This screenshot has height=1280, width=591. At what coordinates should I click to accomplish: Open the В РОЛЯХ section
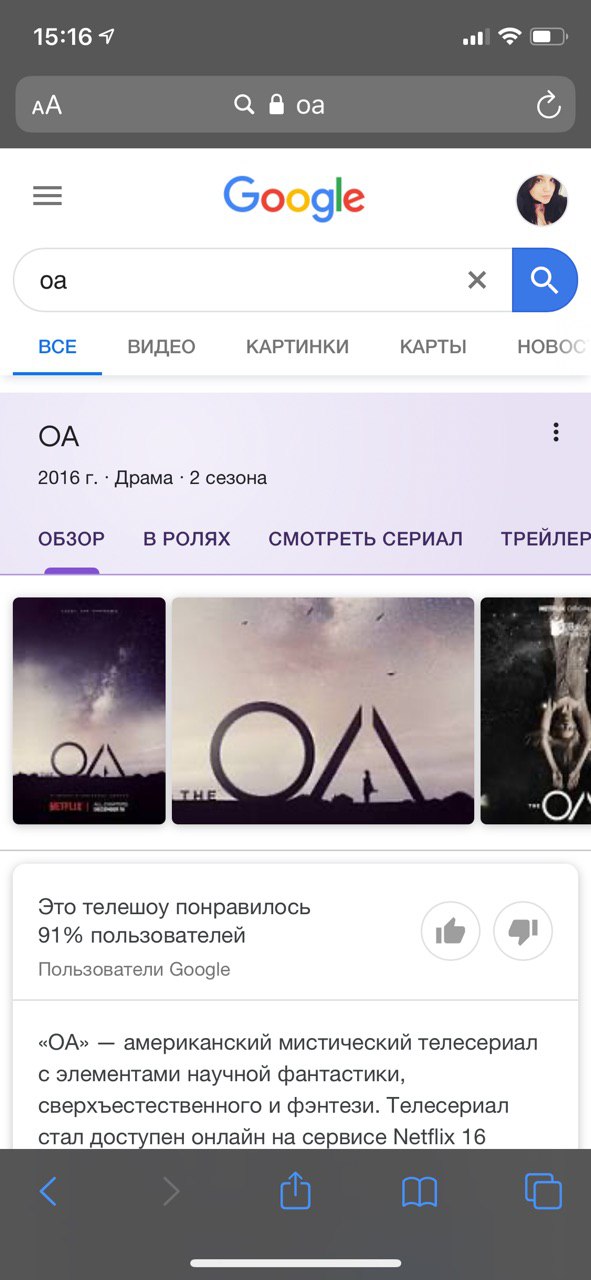pyautogui.click(x=186, y=539)
